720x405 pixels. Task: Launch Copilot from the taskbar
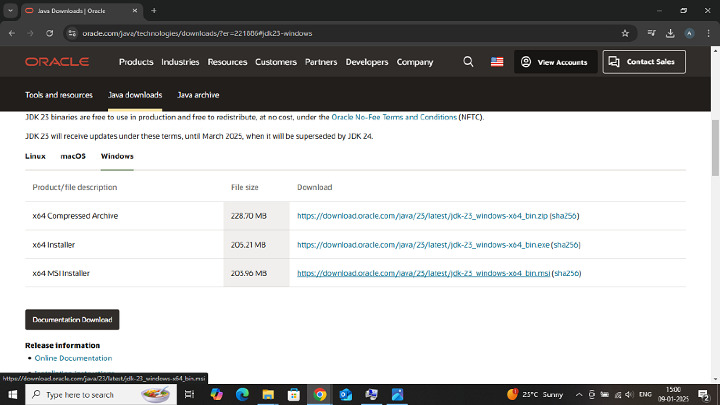pyautogui.click(x=216, y=394)
